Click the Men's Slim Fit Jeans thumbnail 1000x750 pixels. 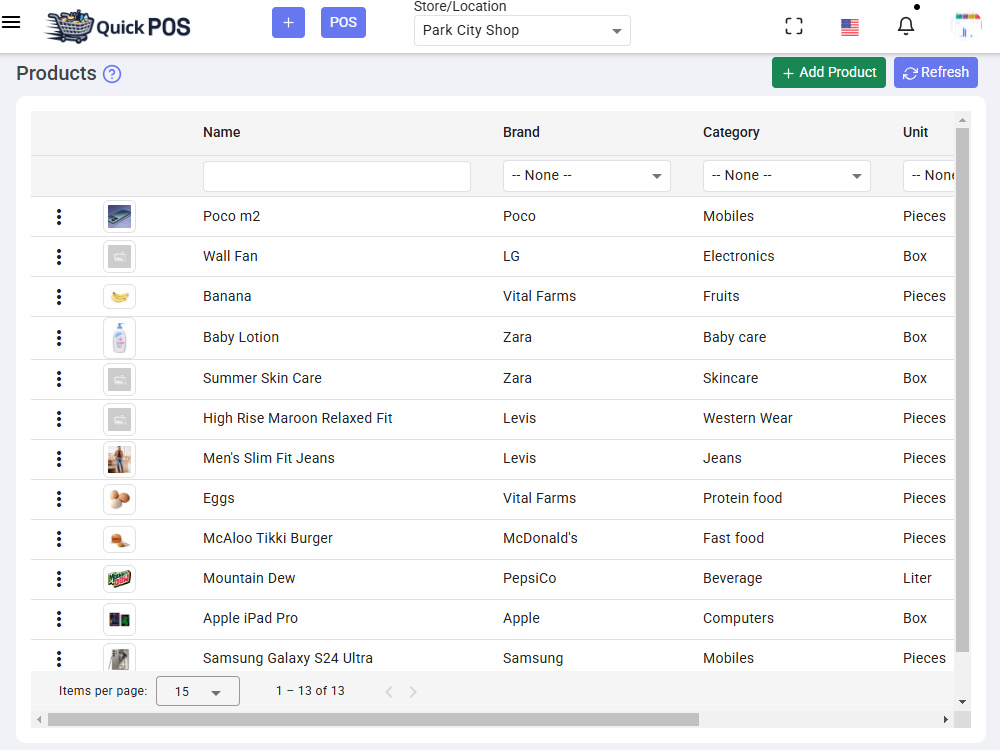click(119, 459)
